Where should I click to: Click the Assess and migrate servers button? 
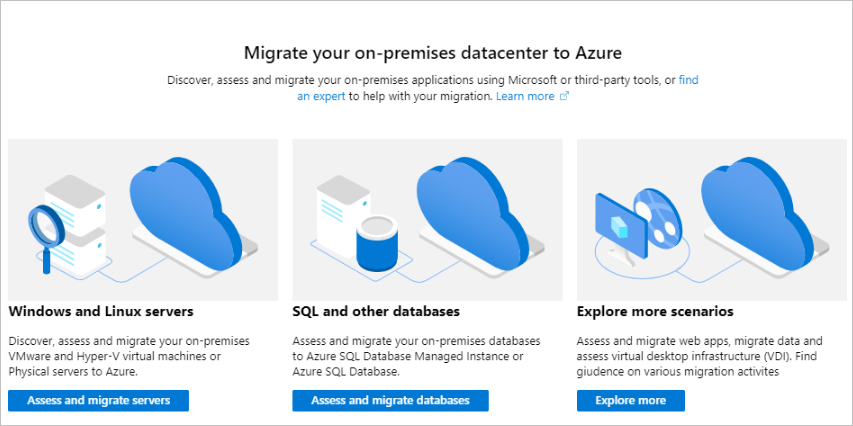[x=98, y=400]
